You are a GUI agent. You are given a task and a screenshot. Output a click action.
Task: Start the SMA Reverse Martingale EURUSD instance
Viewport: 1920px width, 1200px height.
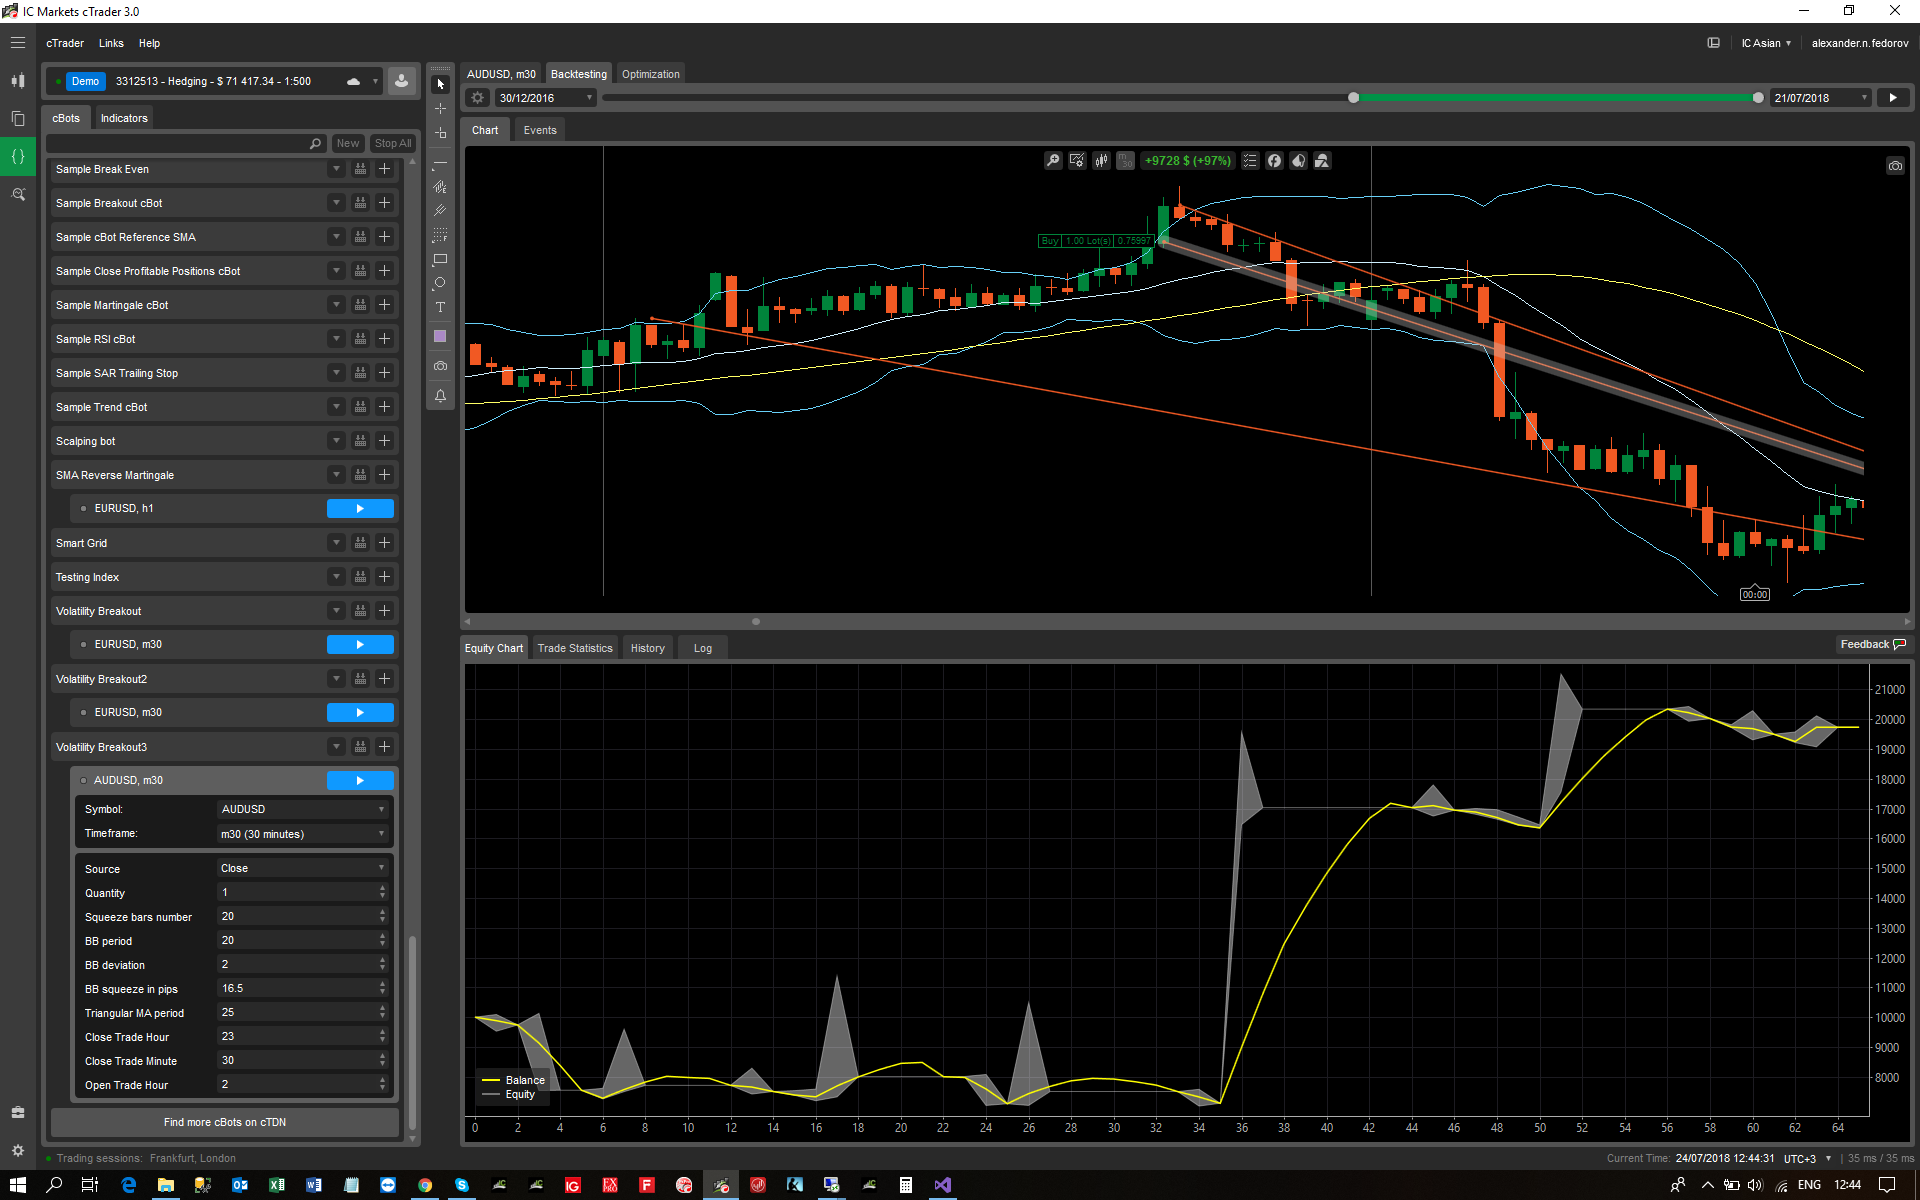360,508
